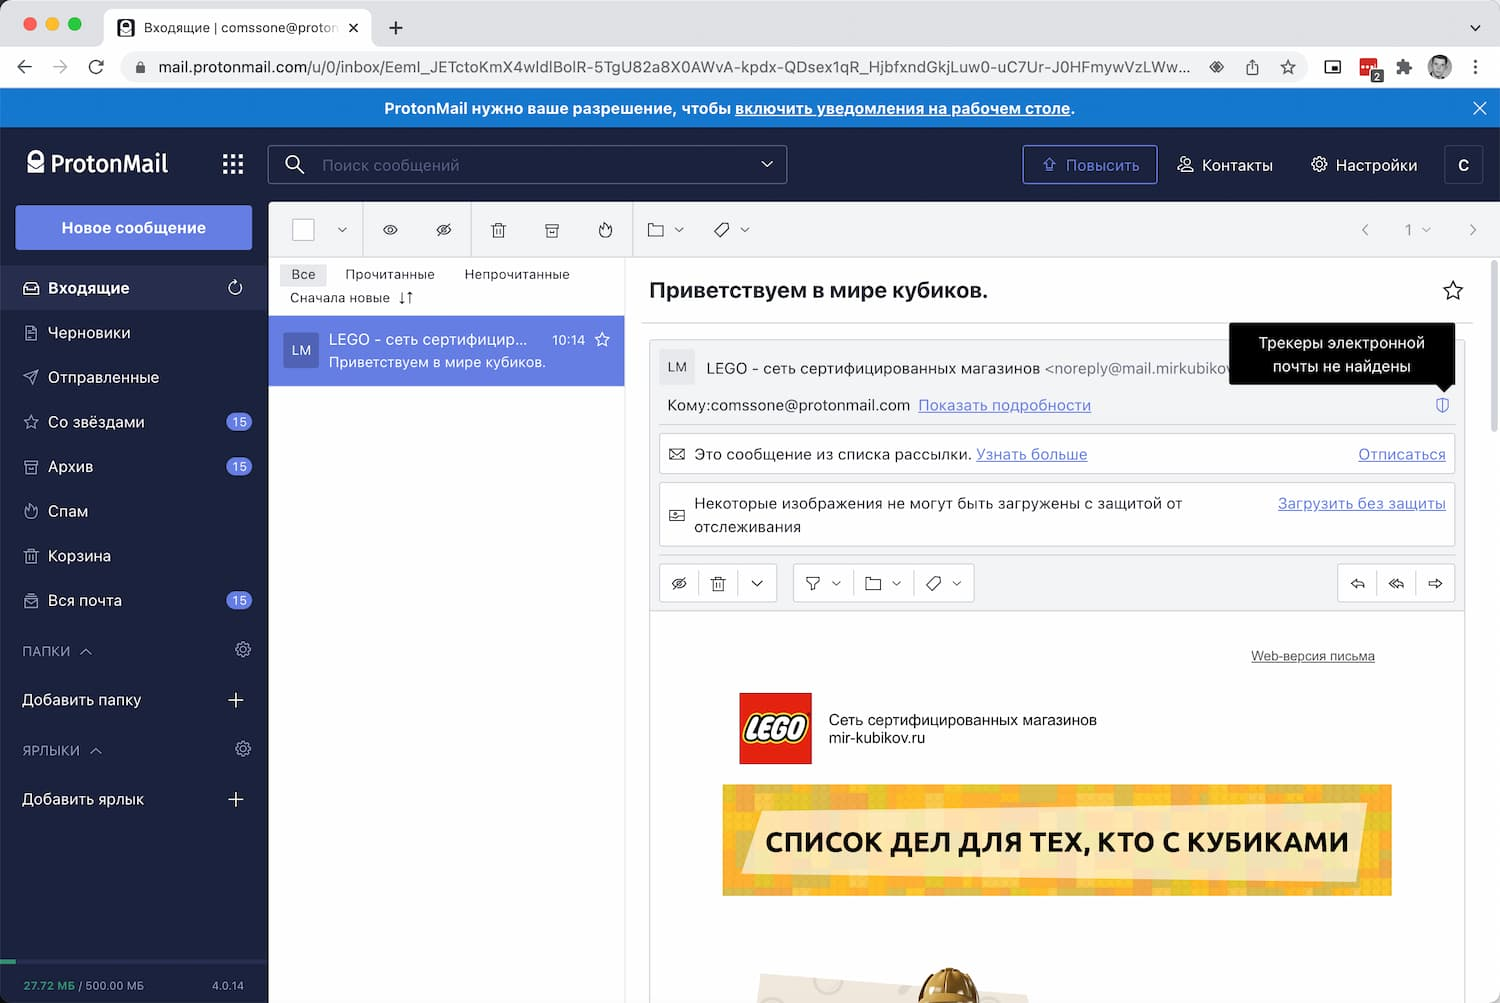Switch to the Непрочитанные filter tab
1500x1003 pixels.
pos(517,274)
